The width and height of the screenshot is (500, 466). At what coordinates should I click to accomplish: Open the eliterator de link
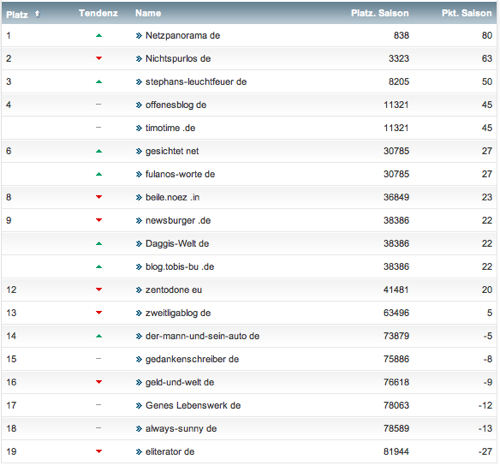[170, 452]
